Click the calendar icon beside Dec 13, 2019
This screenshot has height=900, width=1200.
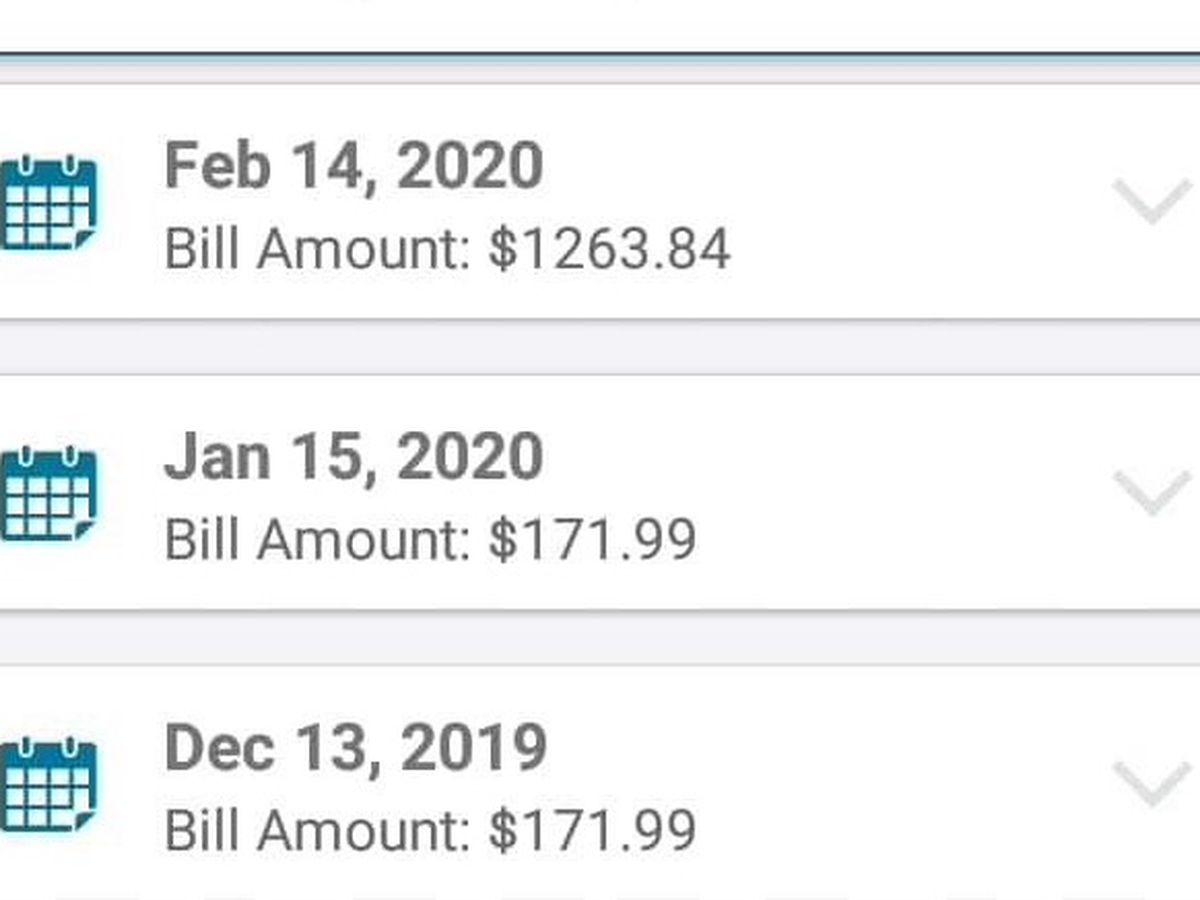pyautogui.click(x=48, y=785)
